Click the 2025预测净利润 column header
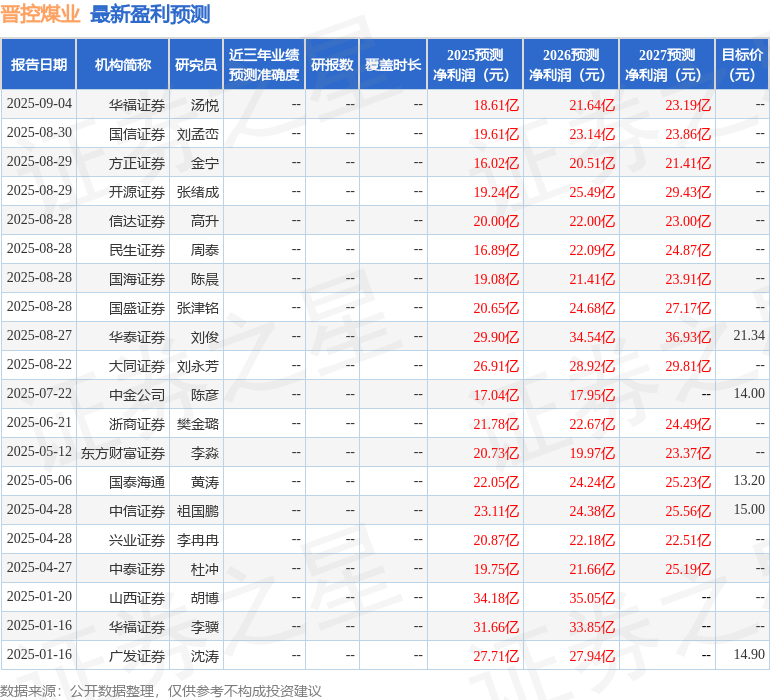Viewport: 770px width, 700px height. pyautogui.click(x=475, y=64)
